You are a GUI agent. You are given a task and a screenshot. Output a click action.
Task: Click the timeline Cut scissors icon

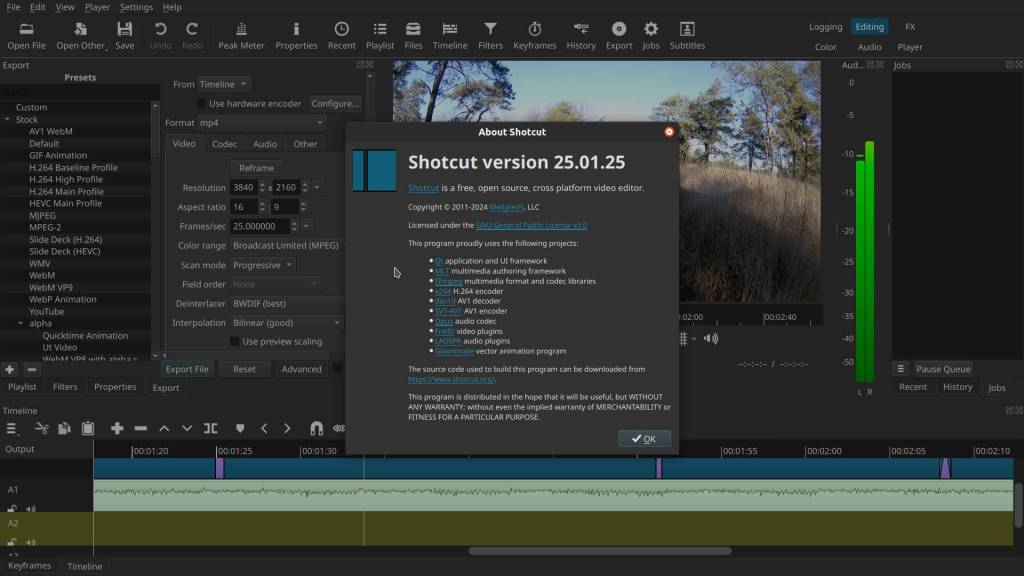(x=41, y=428)
